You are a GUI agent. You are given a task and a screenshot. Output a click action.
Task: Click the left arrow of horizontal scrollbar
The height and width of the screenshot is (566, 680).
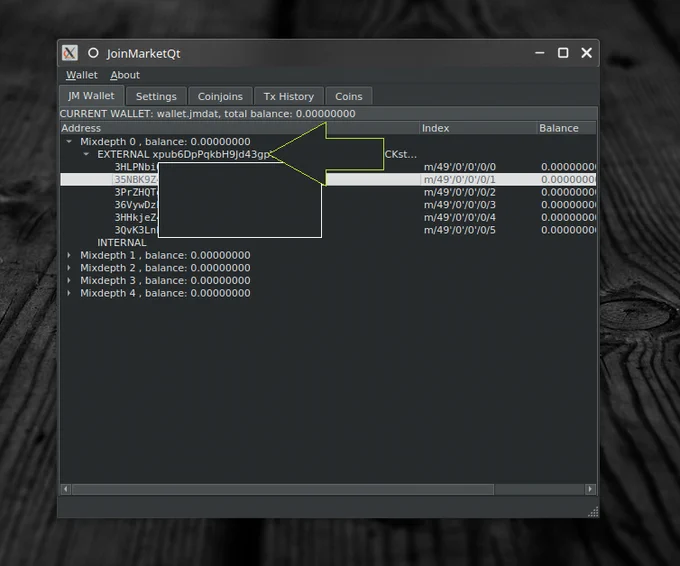click(x=65, y=489)
